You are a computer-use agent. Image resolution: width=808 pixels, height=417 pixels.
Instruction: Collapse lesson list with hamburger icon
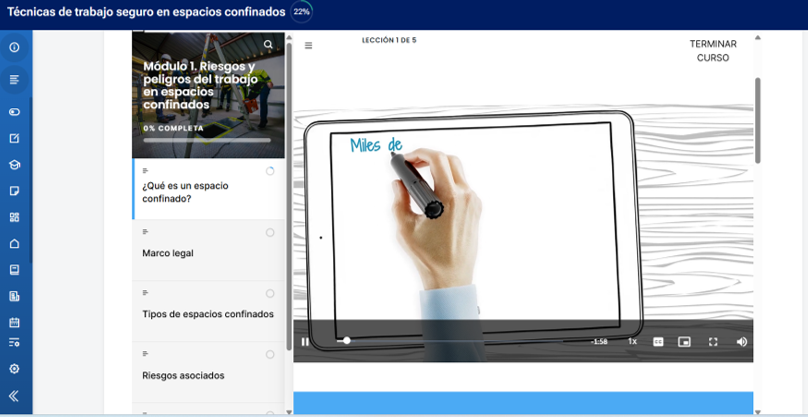pos(308,46)
